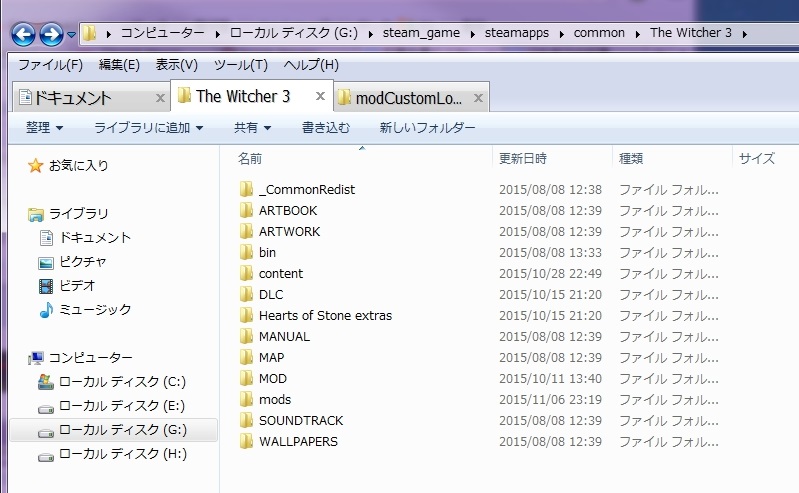Image resolution: width=799 pixels, height=493 pixels.
Task: Click the ライブラリ icon in the sidebar
Action: pyautogui.click(x=36, y=214)
